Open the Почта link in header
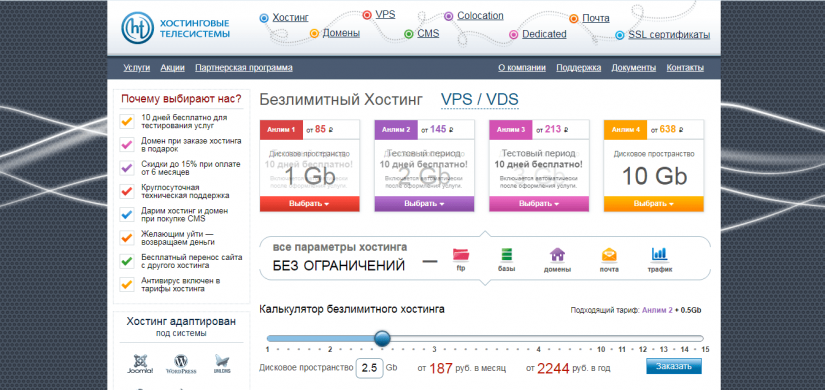Viewport: 825px width, 390px height. [596, 18]
